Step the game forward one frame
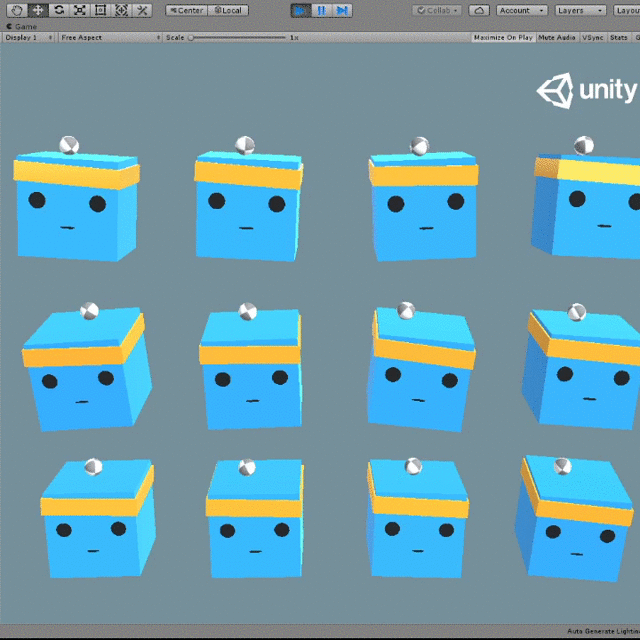 tap(342, 11)
